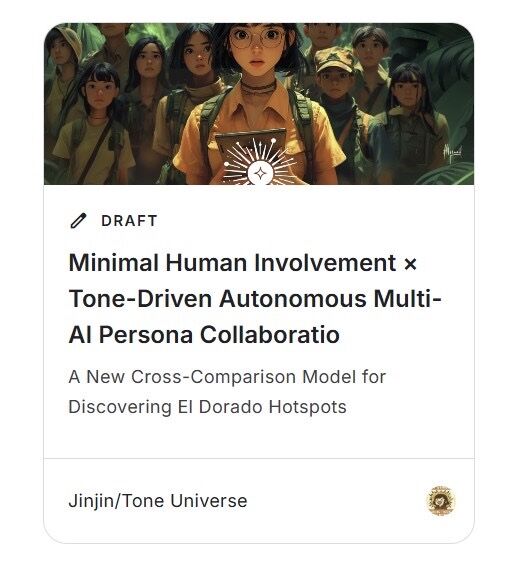Click the blank card area below the subtitle

[259, 438]
